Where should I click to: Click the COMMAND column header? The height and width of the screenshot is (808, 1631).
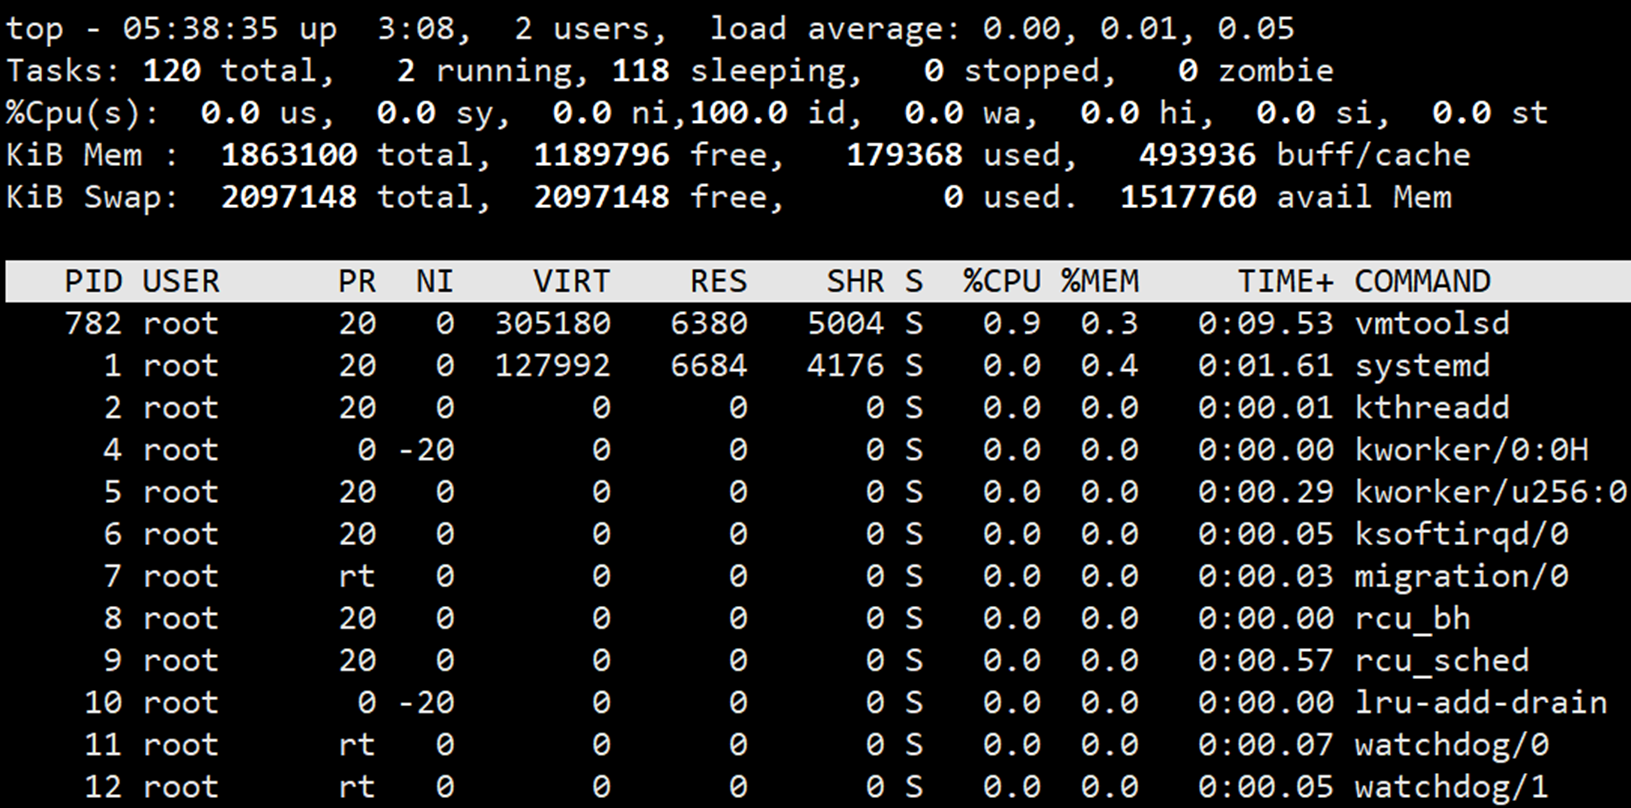(1422, 281)
